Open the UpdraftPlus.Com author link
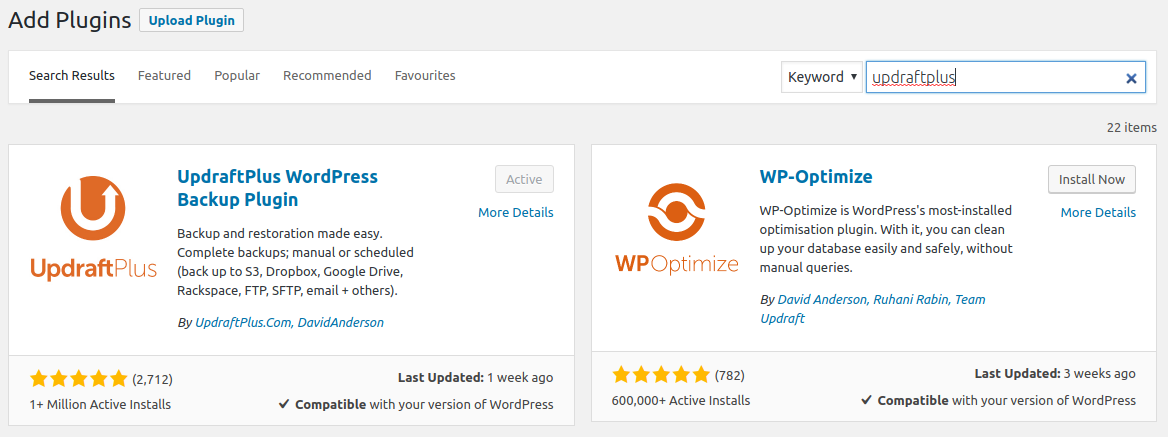 pos(243,322)
